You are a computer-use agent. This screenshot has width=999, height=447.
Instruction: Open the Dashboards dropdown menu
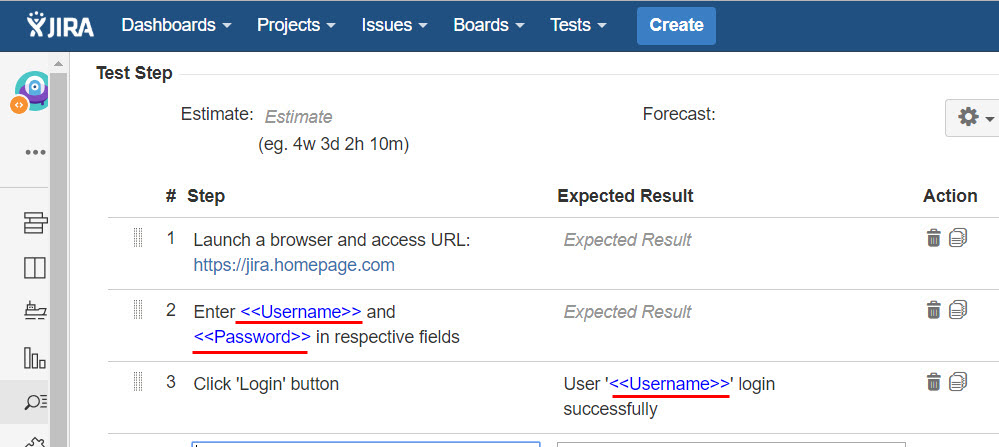pyautogui.click(x=177, y=25)
